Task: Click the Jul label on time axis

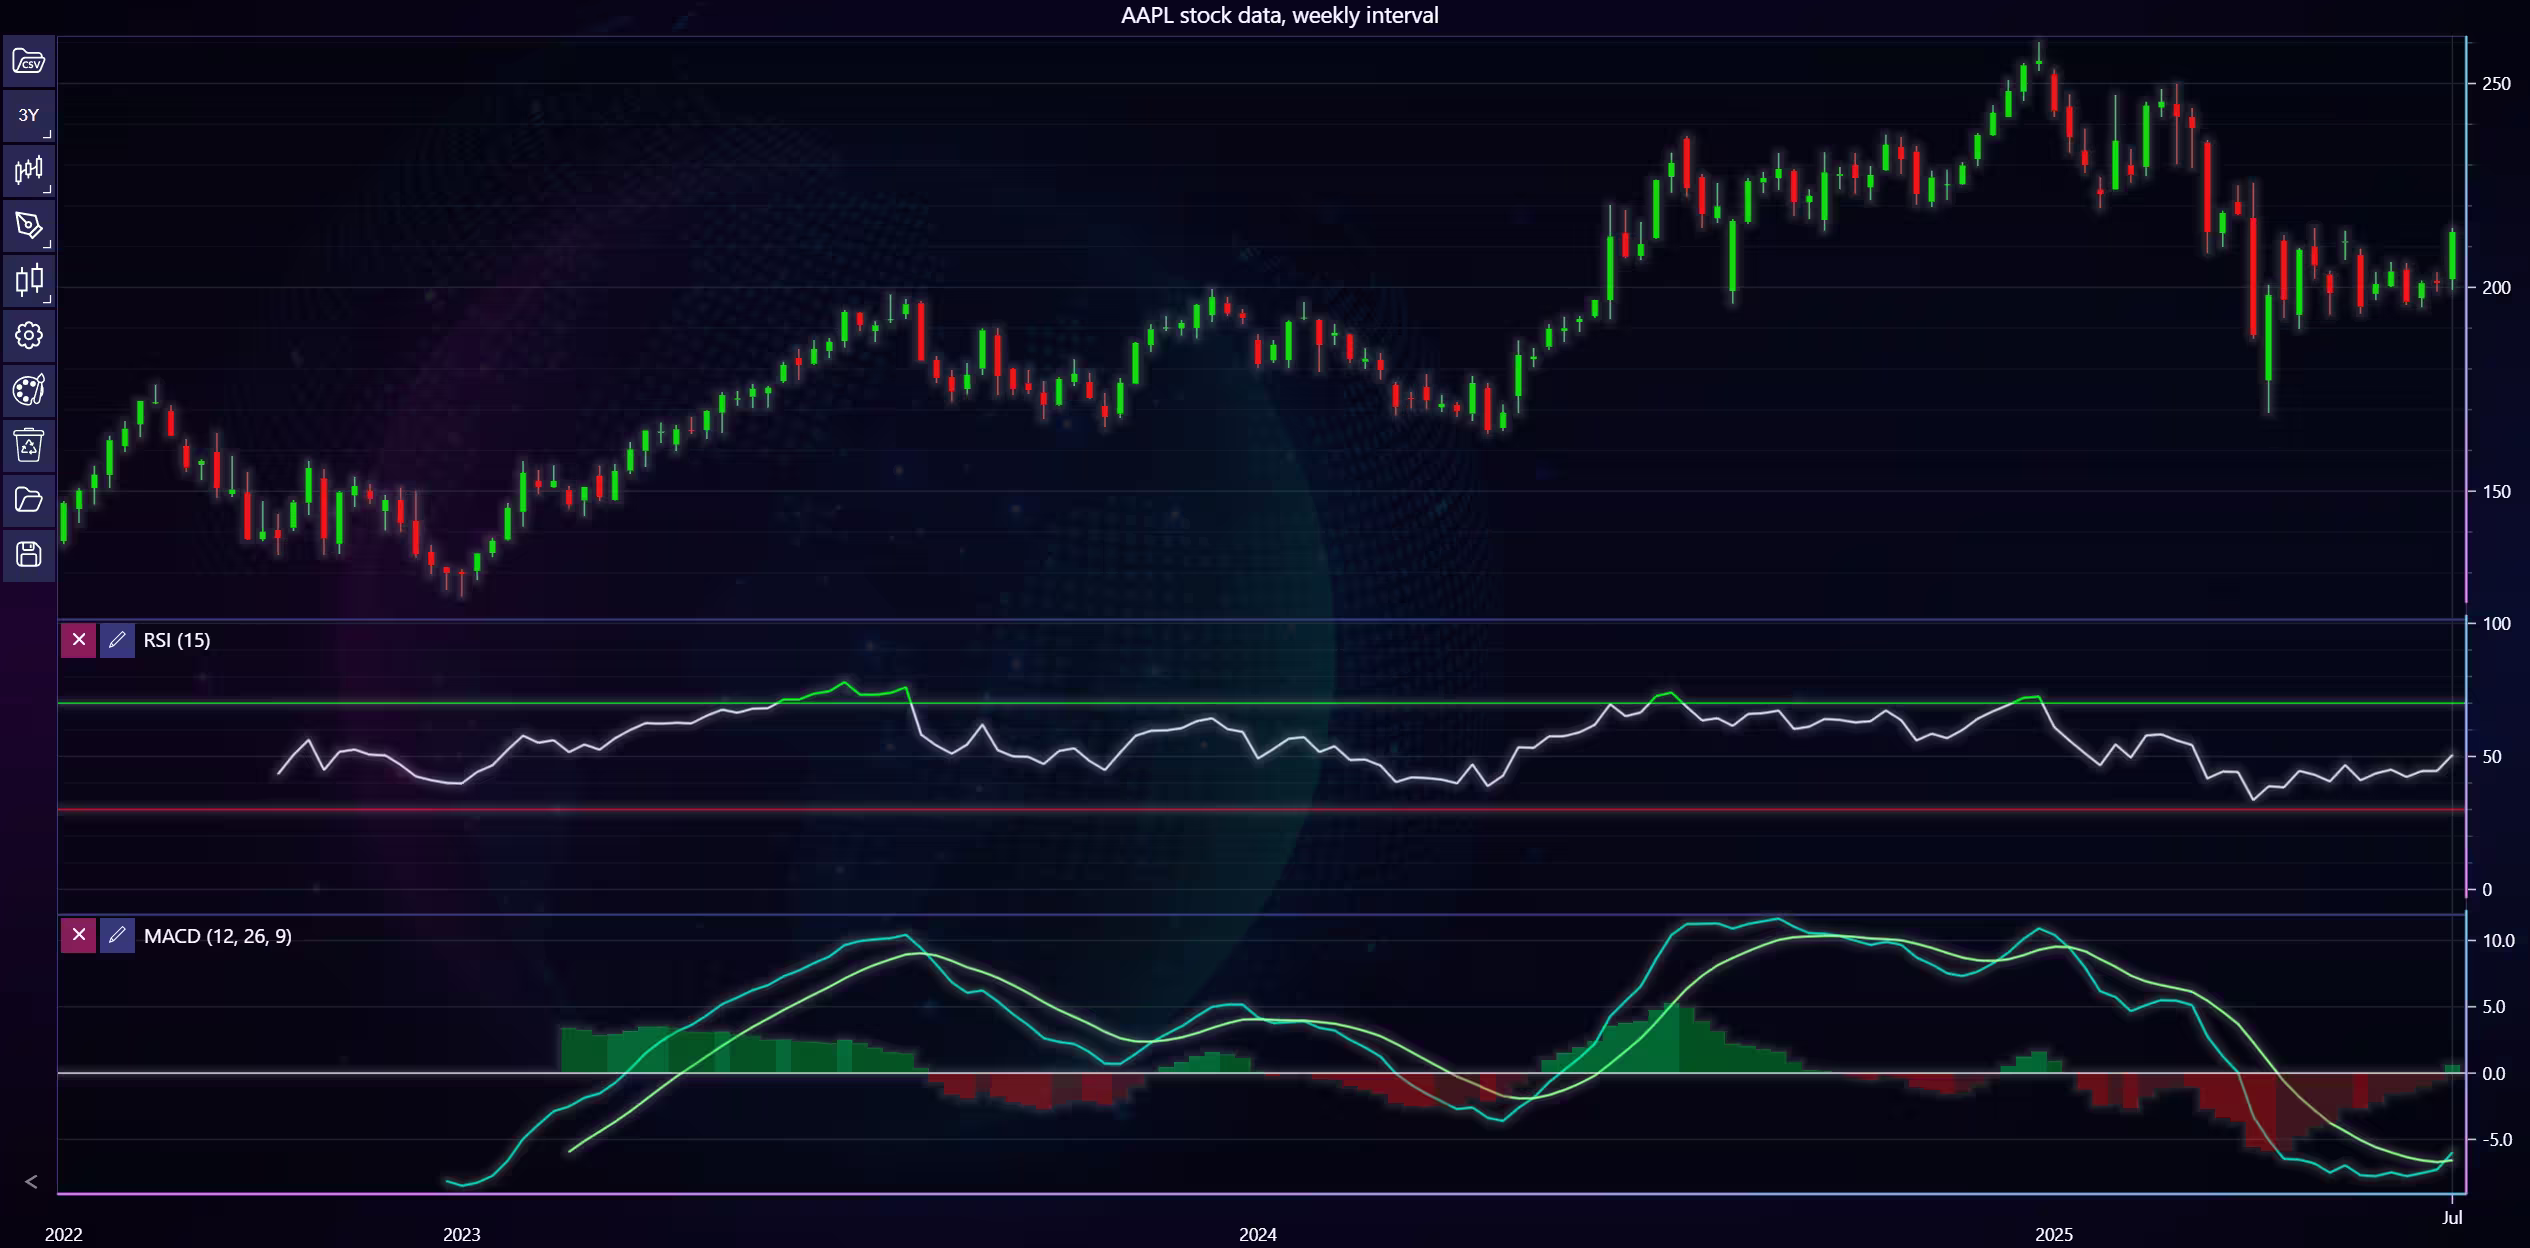Action: (2452, 1217)
